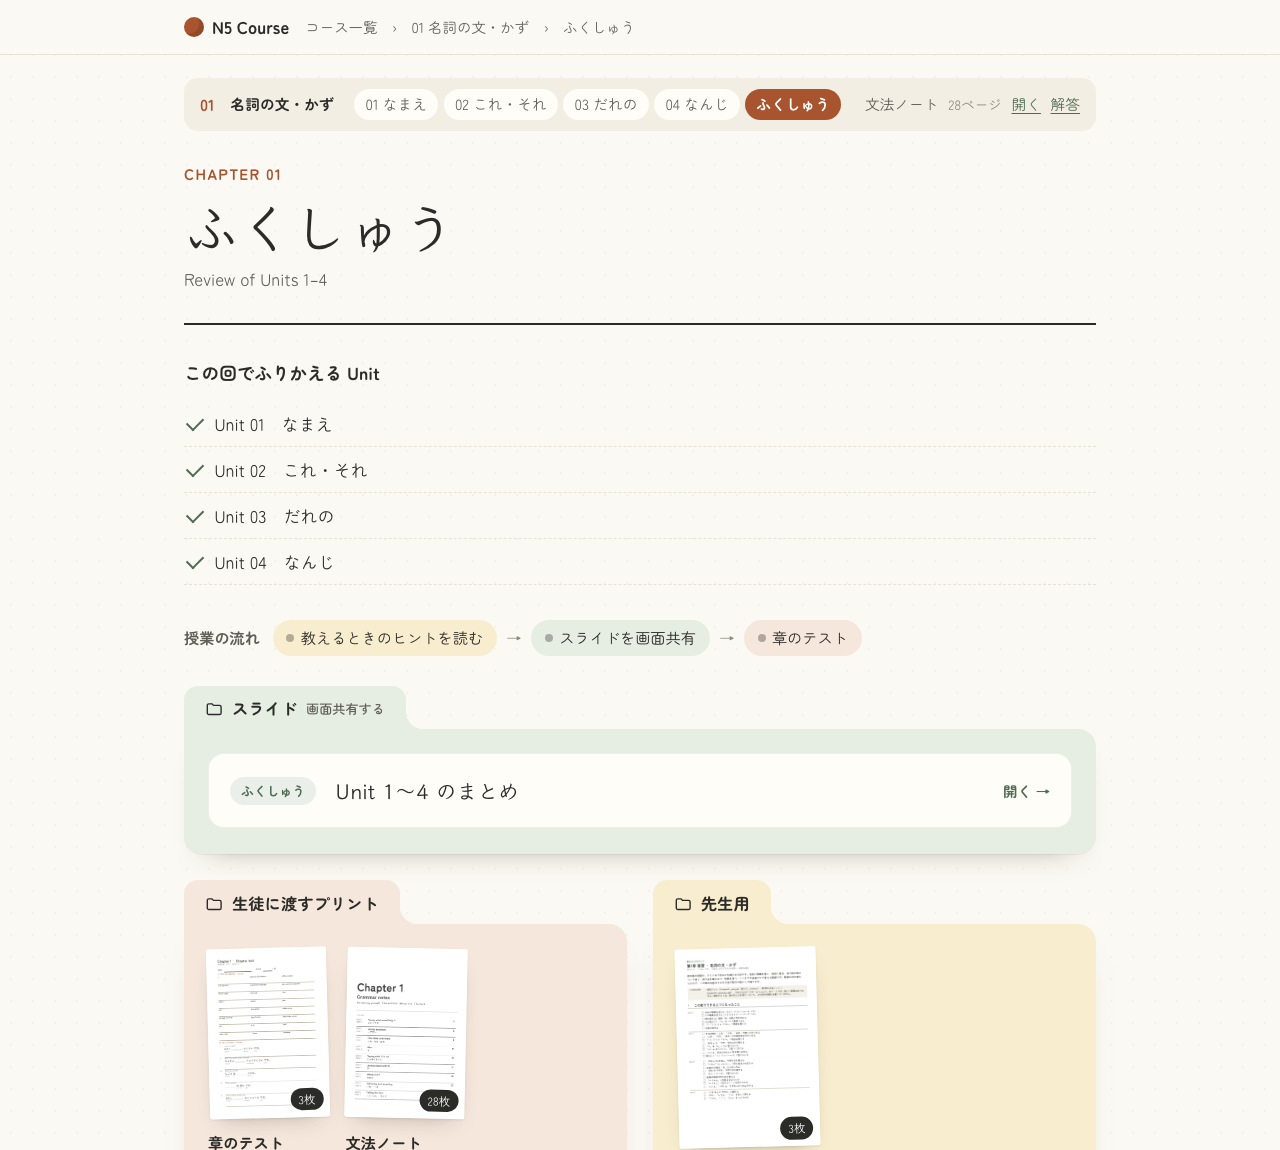
Task: Open the 文法ノート 28枚 handout thumbnail
Action: tap(406, 1032)
